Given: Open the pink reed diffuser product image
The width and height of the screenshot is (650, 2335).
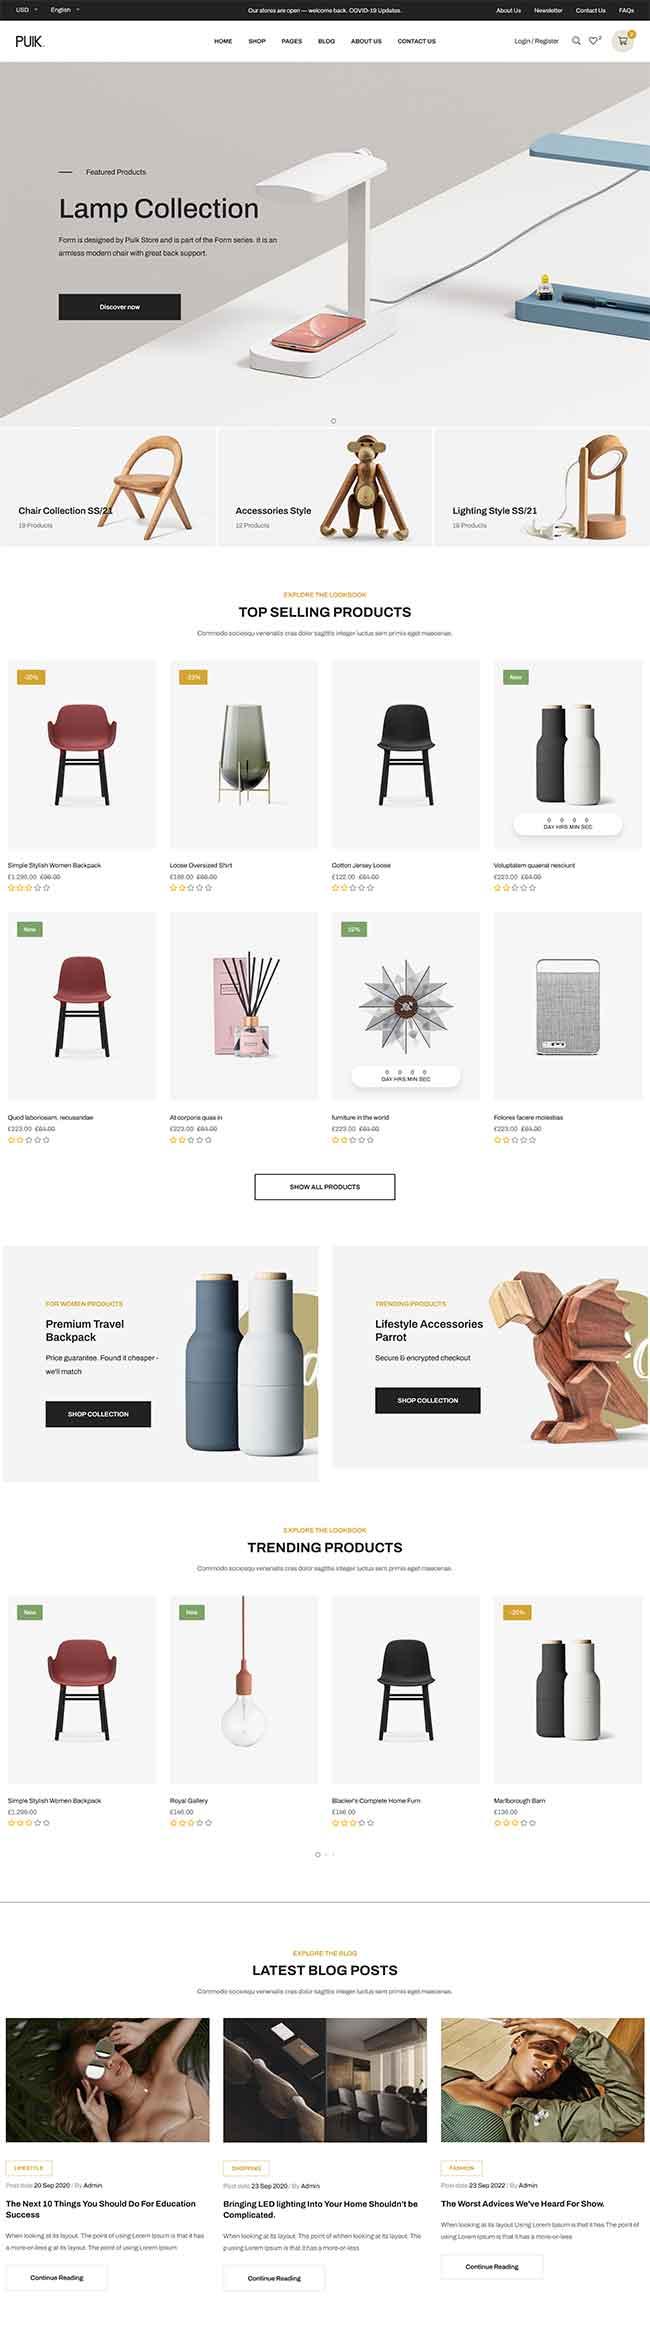Looking at the screenshot, I should pyautogui.click(x=244, y=1006).
